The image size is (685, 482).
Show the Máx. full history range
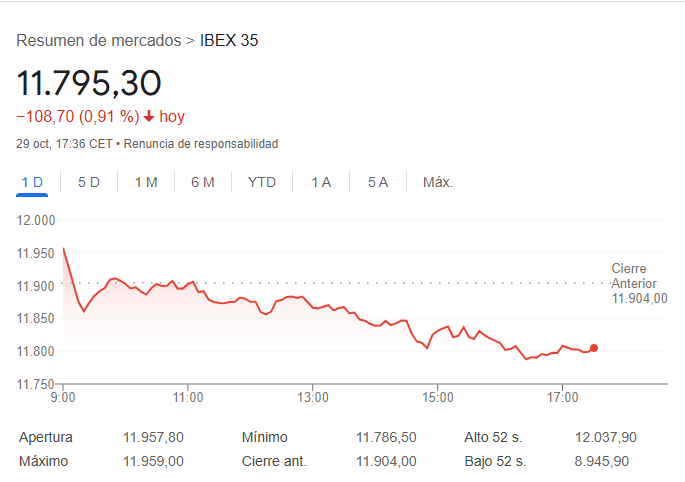438,182
